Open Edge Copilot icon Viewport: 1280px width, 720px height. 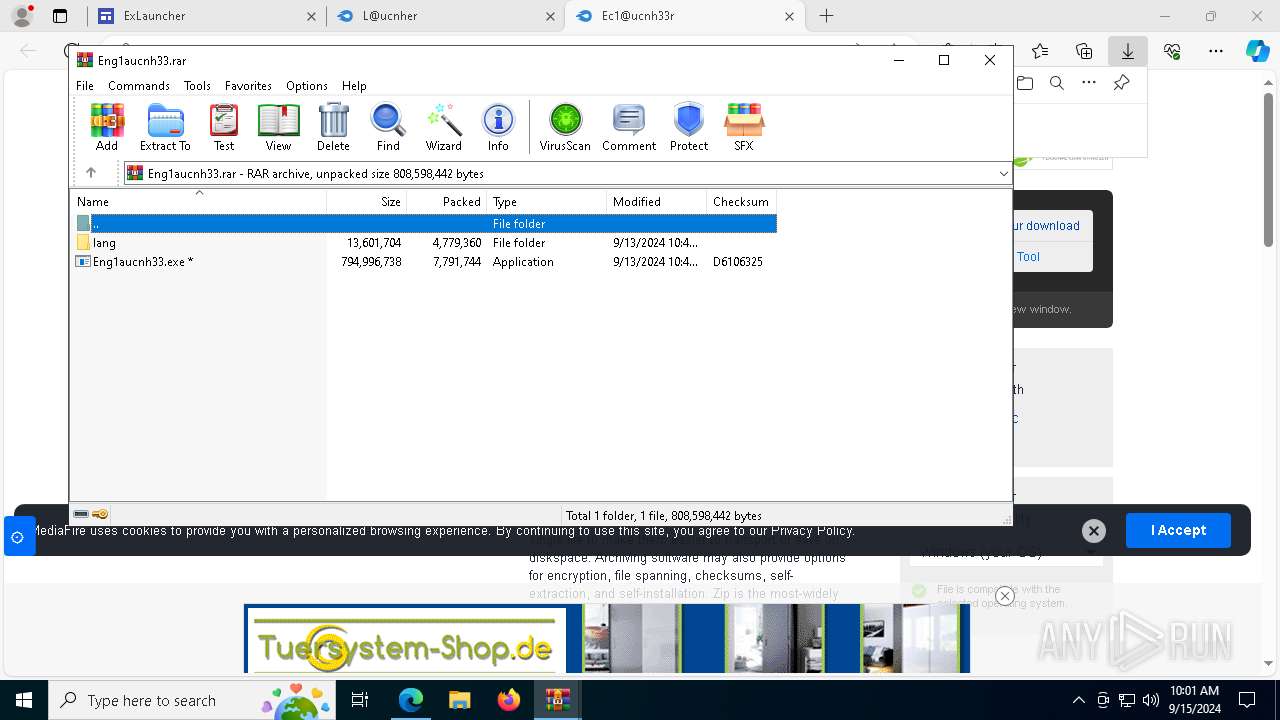pyautogui.click(x=1257, y=51)
